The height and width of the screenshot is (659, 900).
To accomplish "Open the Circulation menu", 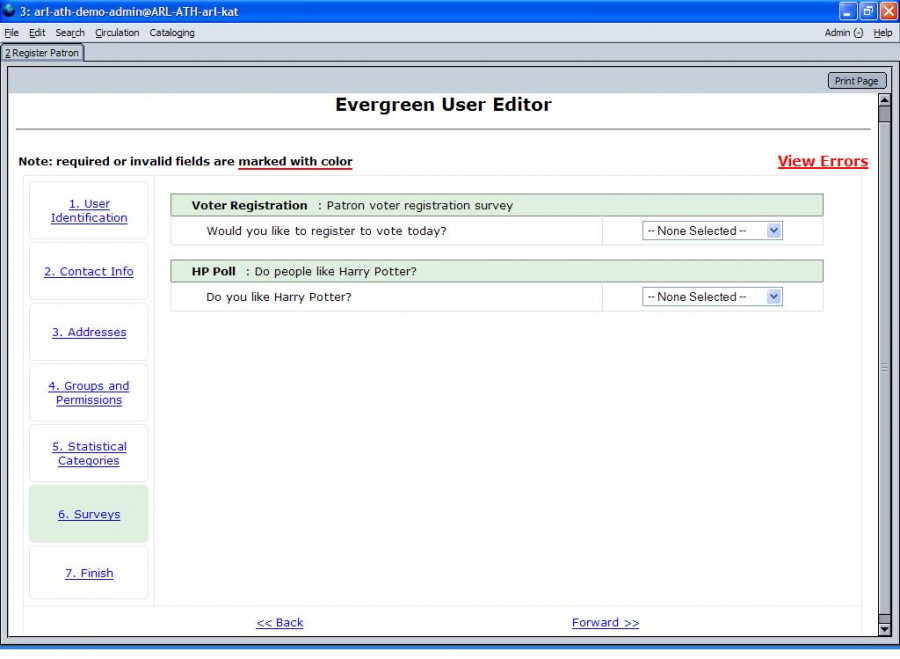I will pos(117,33).
